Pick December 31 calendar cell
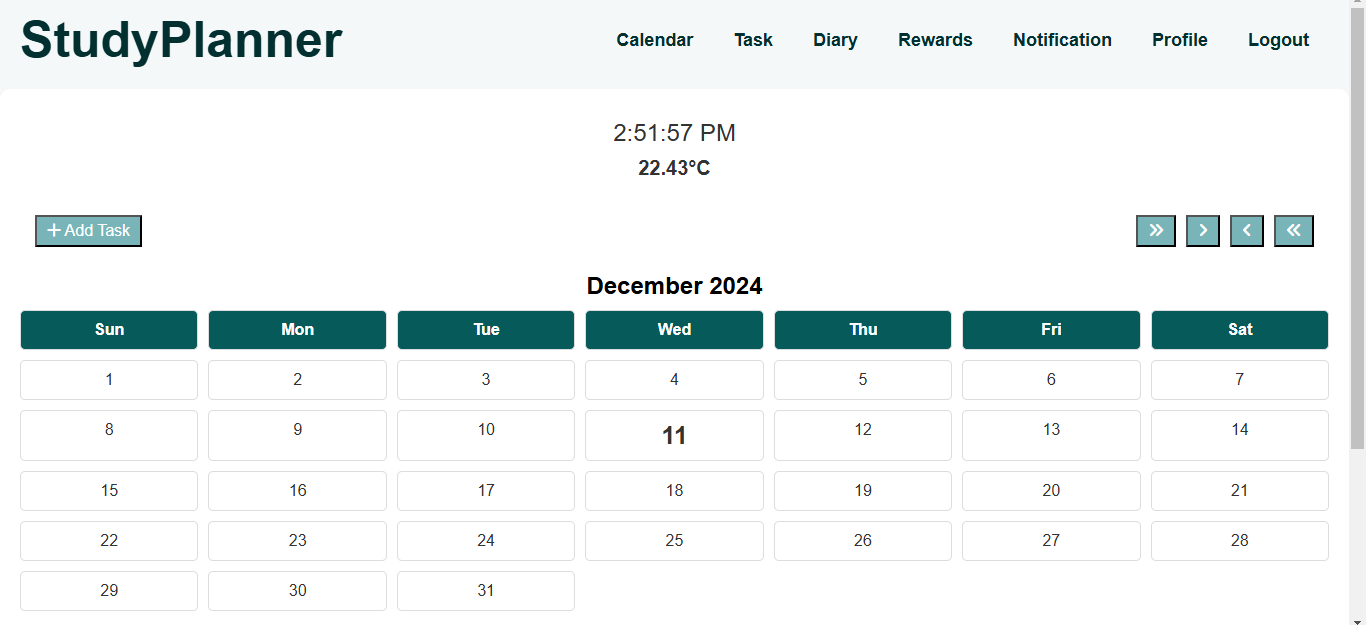1366x625 pixels. point(485,590)
